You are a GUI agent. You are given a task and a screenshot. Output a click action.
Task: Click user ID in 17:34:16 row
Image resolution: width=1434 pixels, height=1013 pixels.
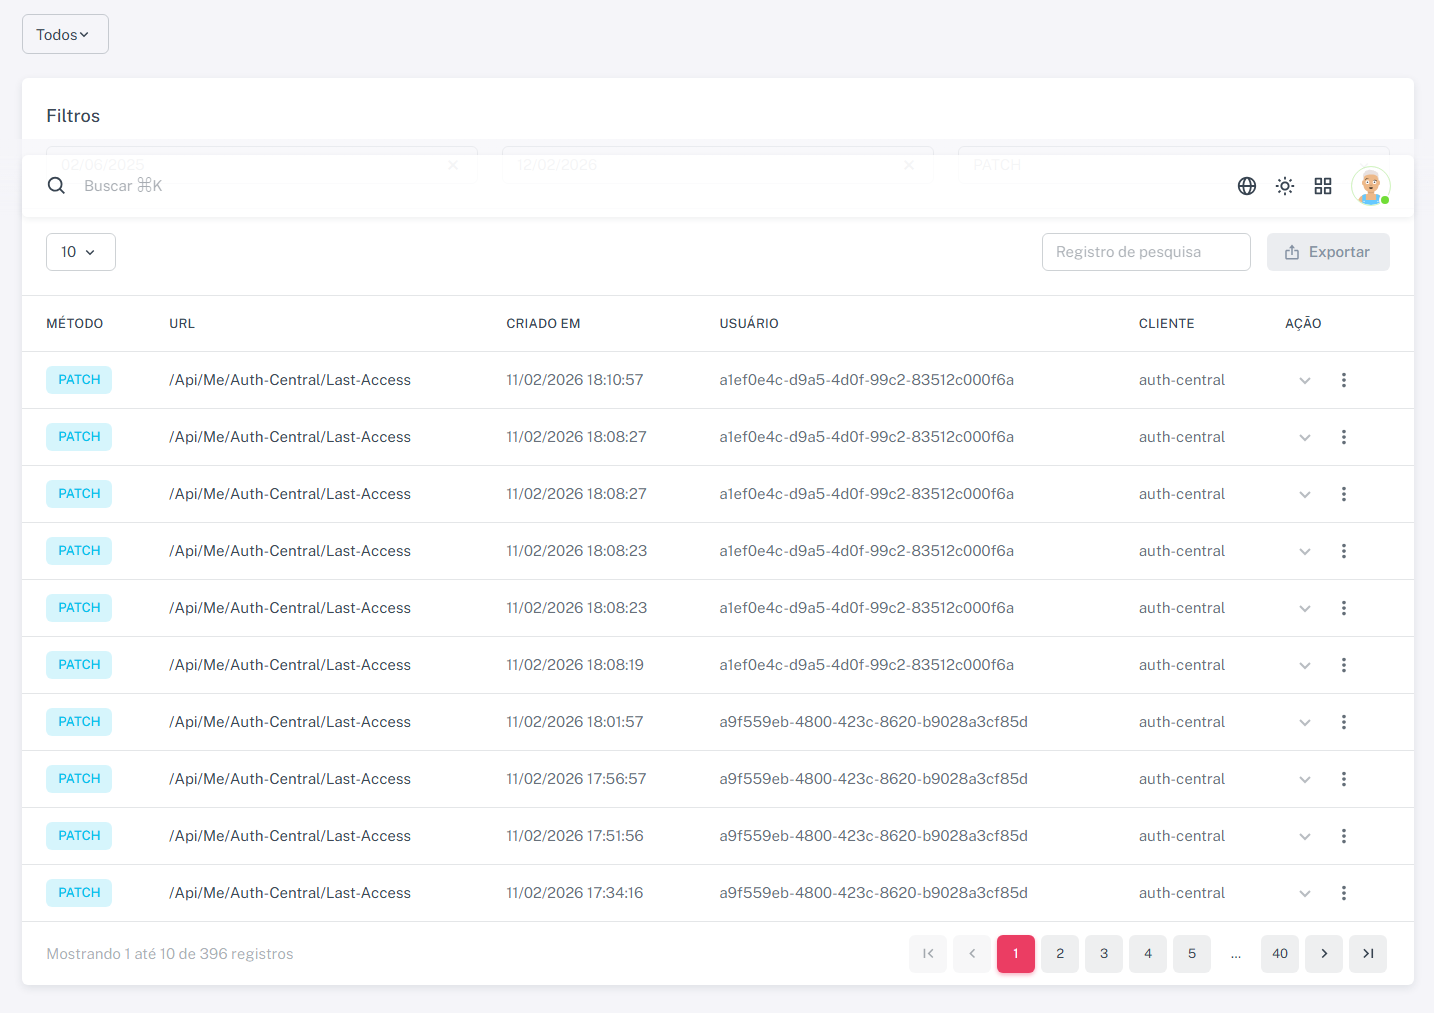[x=874, y=893]
